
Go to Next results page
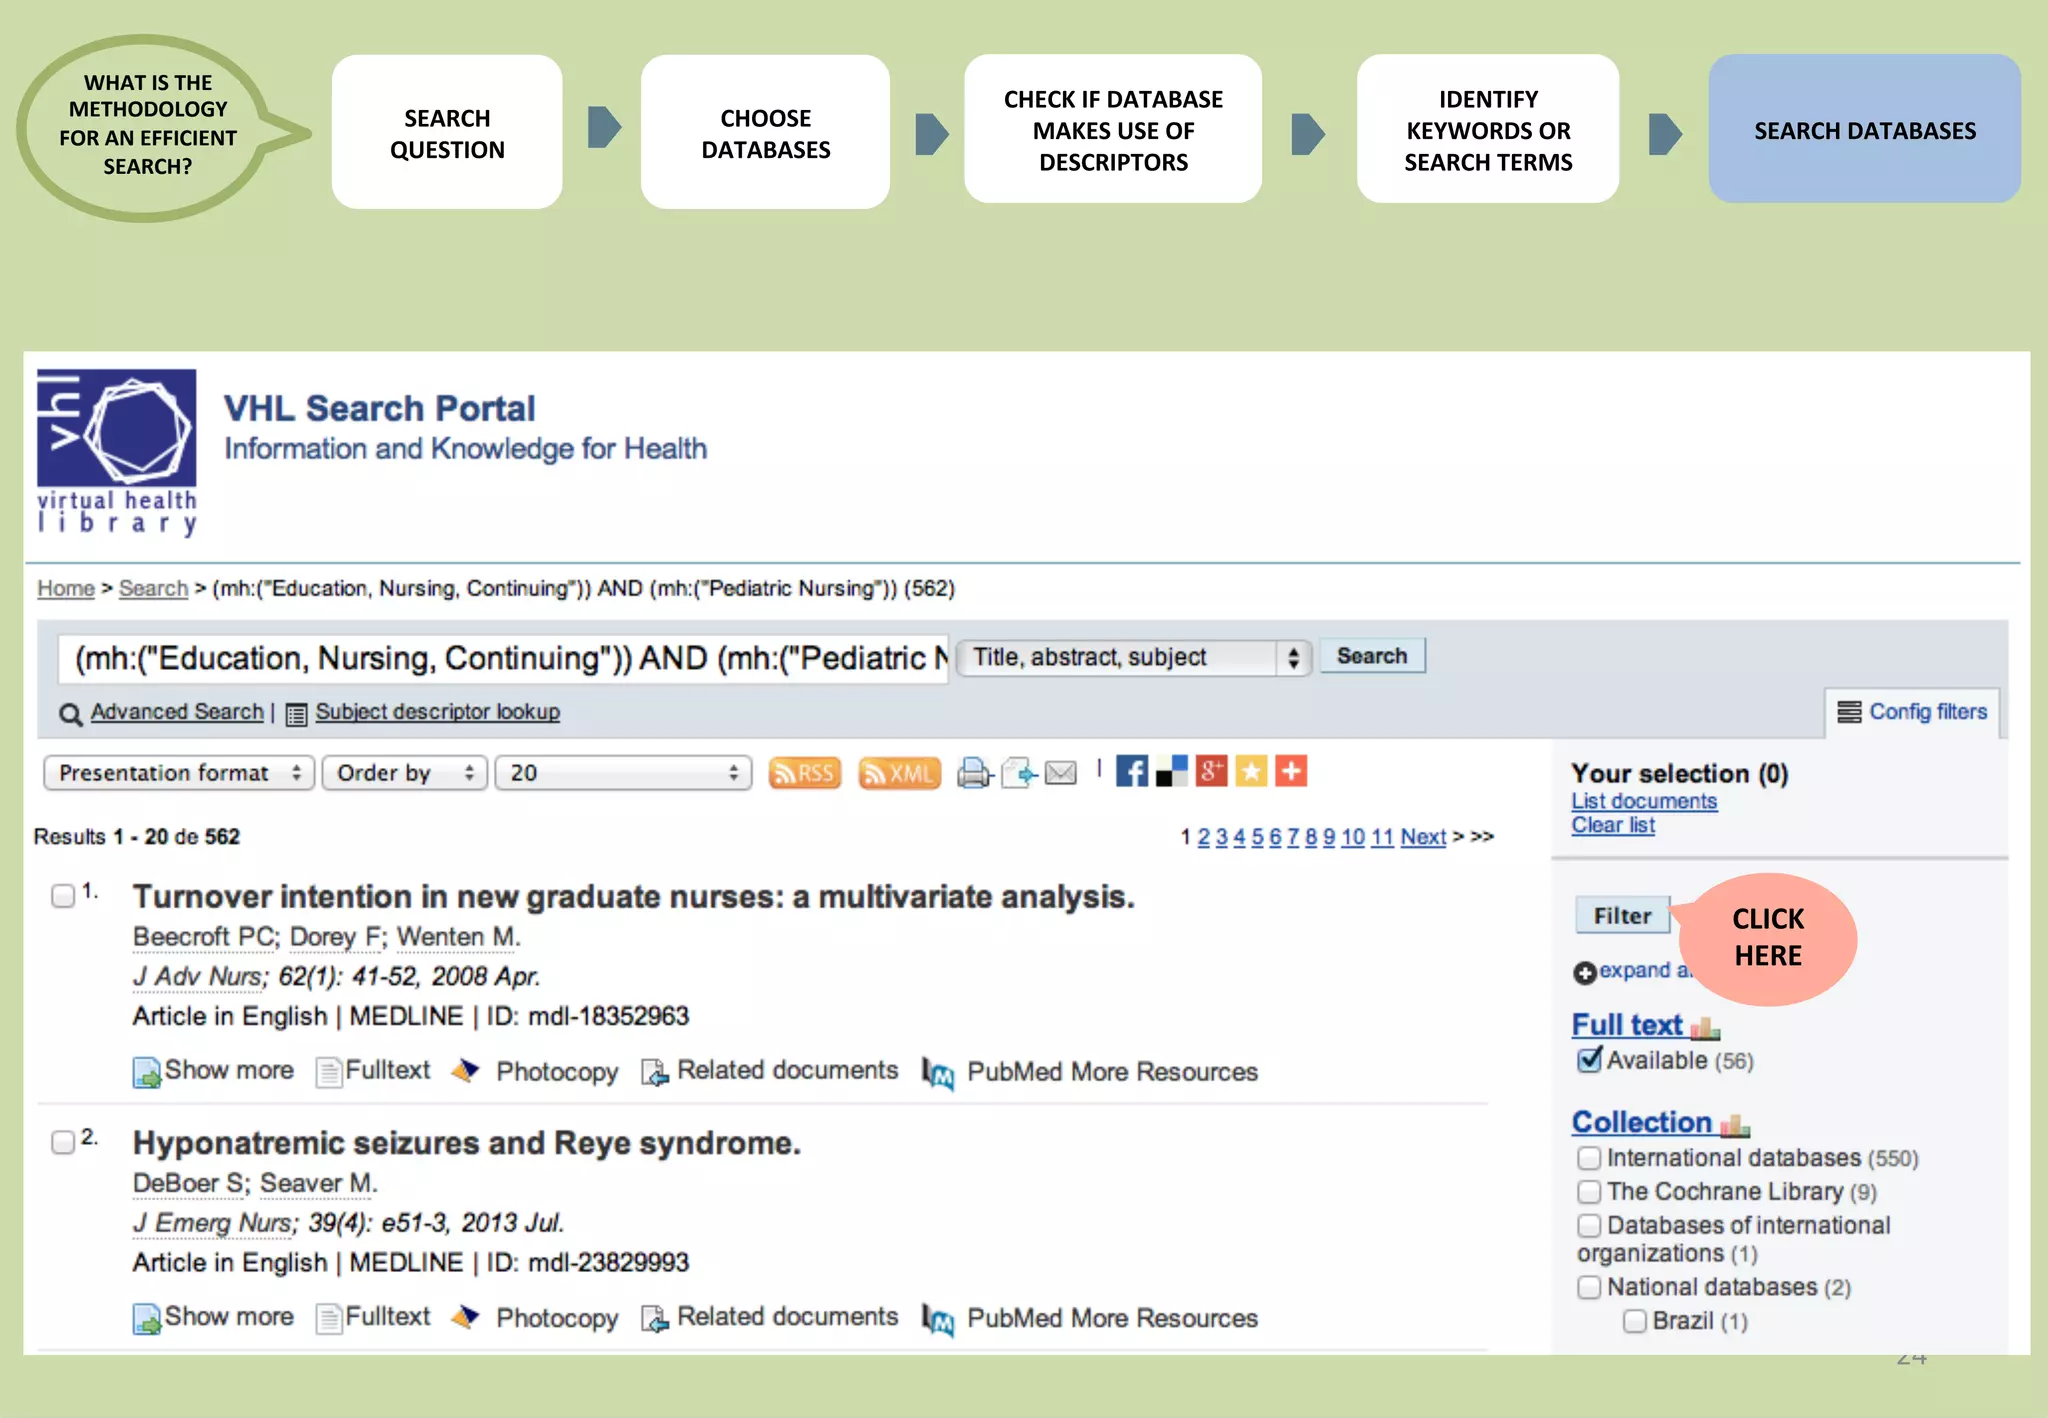click(1423, 837)
